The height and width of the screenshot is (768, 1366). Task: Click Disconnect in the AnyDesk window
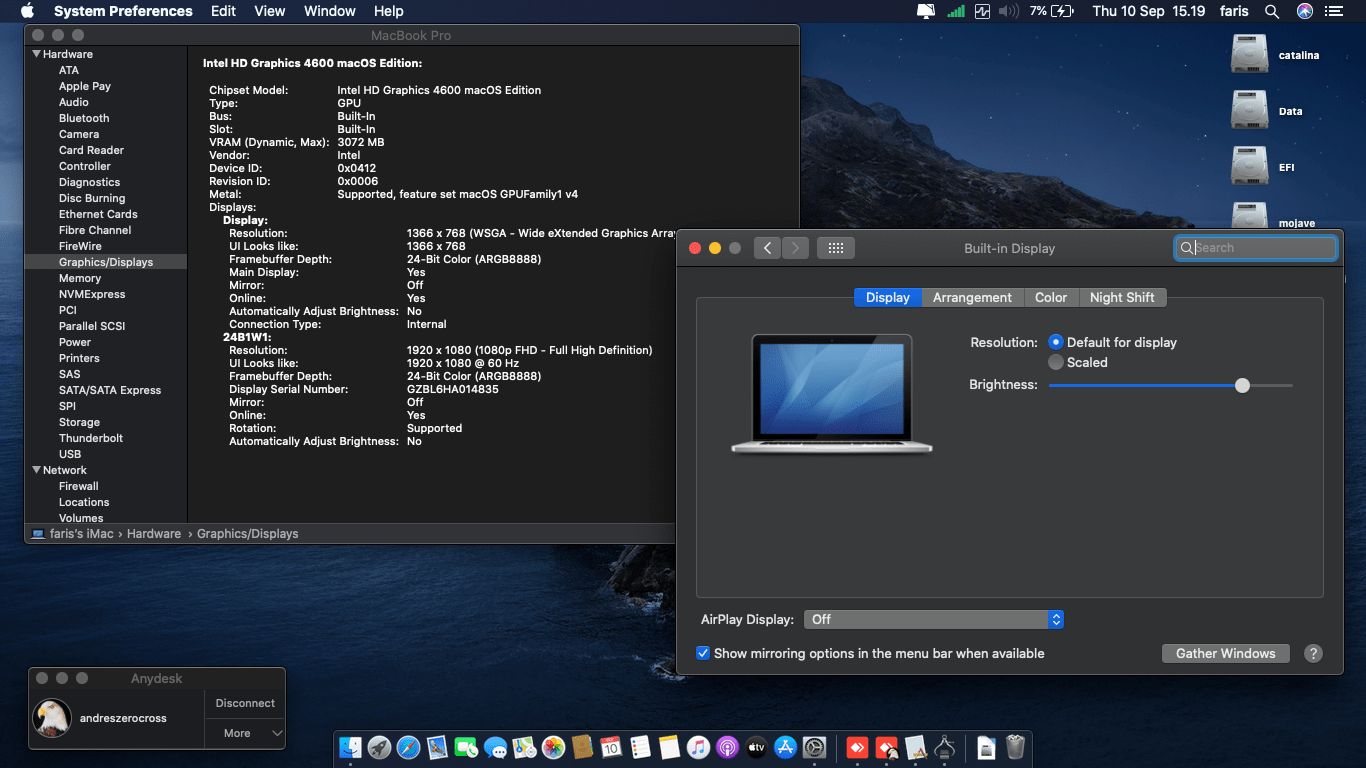(x=244, y=703)
